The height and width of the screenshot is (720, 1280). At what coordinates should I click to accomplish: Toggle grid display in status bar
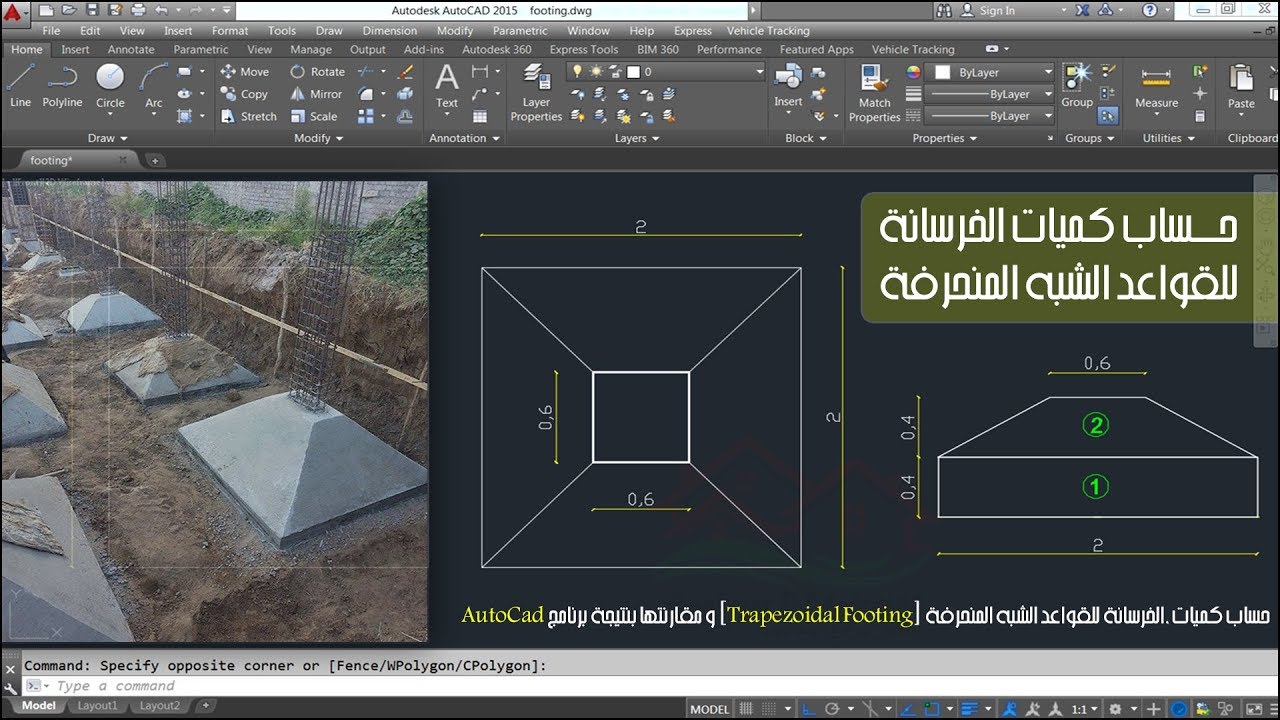746,709
